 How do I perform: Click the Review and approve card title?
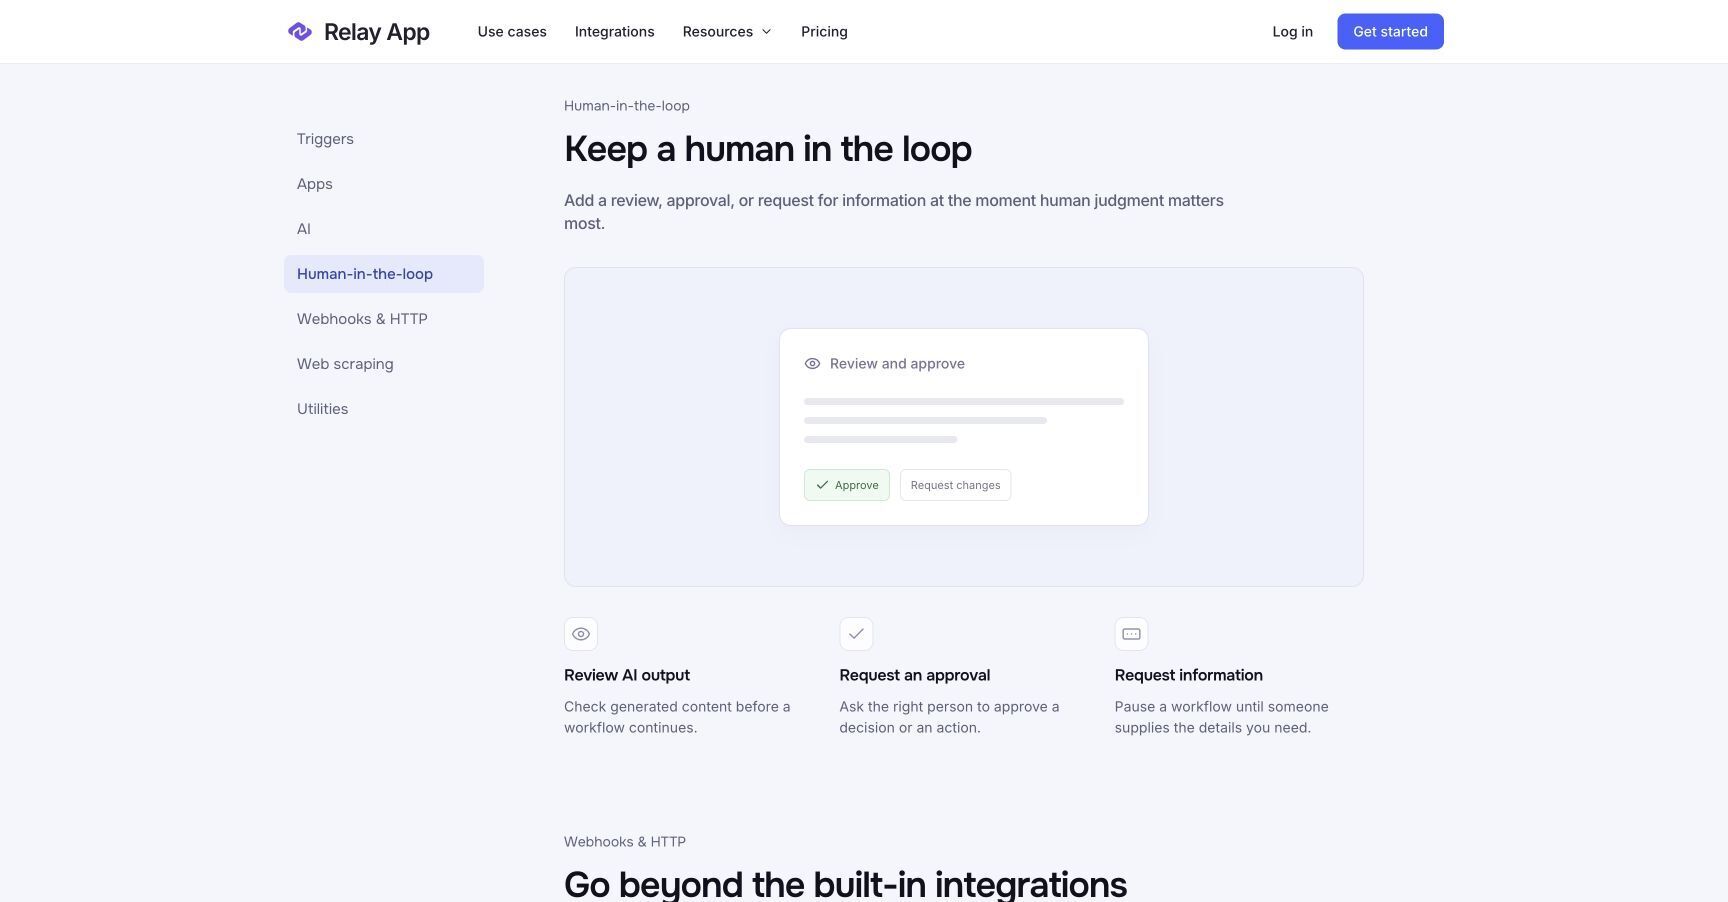897,364
